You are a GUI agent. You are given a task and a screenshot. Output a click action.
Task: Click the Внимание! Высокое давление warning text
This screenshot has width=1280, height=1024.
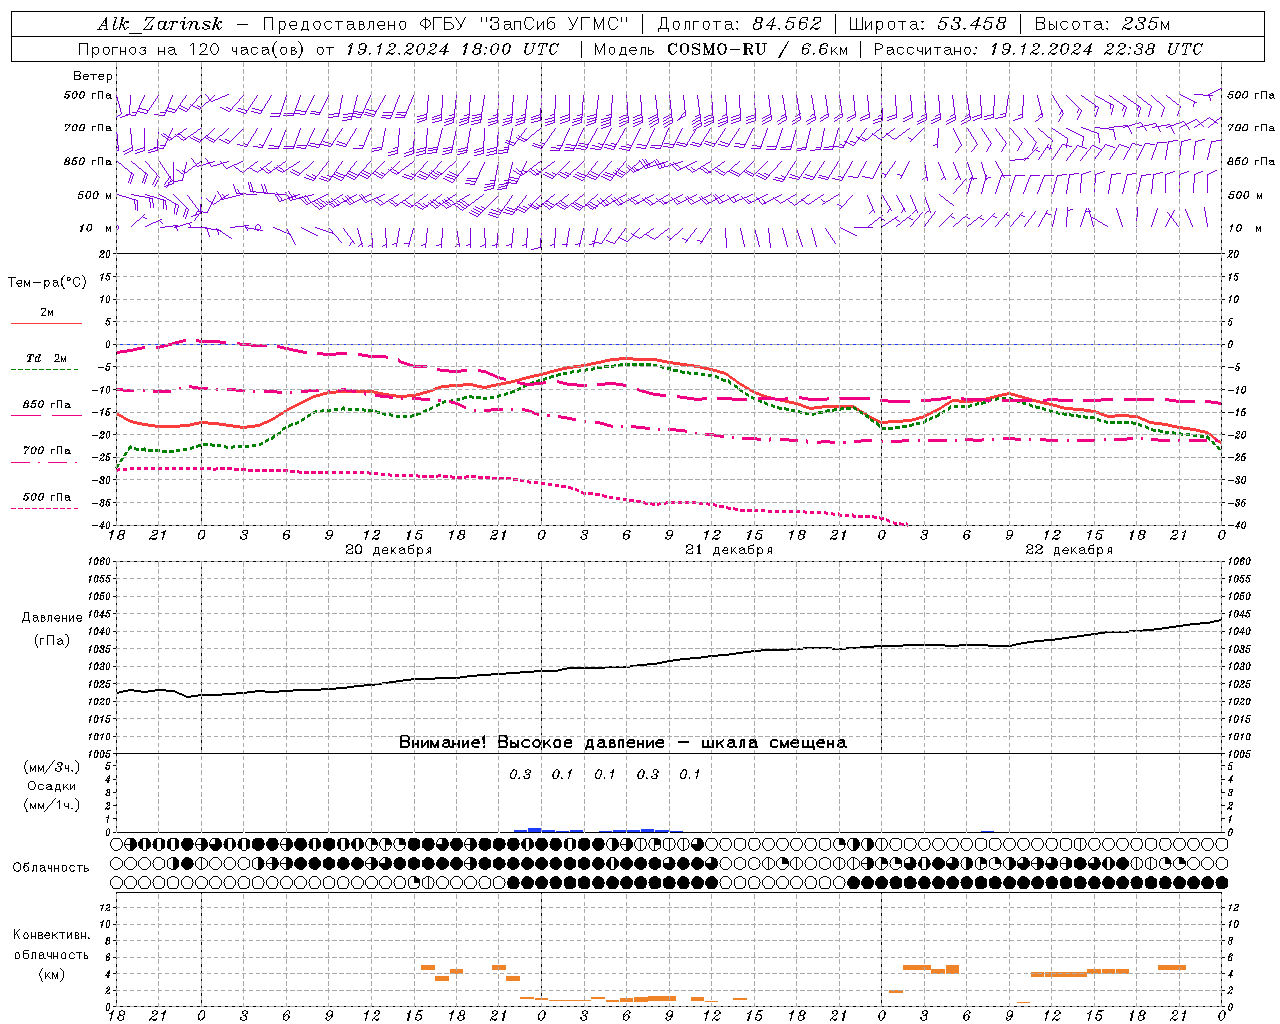coord(623,742)
